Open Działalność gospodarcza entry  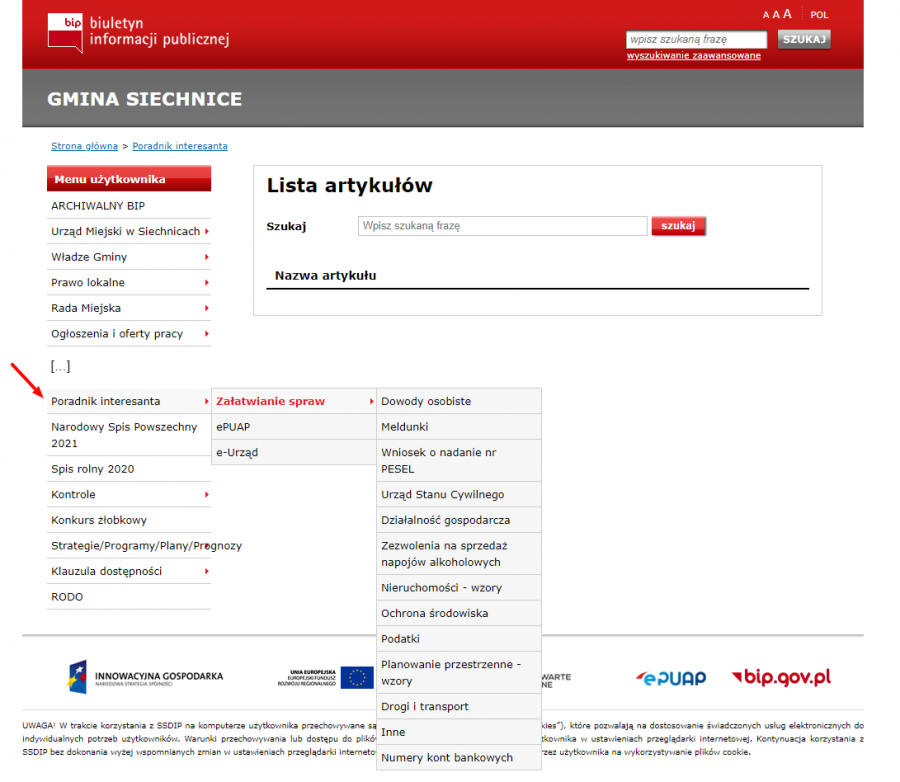(x=459, y=520)
